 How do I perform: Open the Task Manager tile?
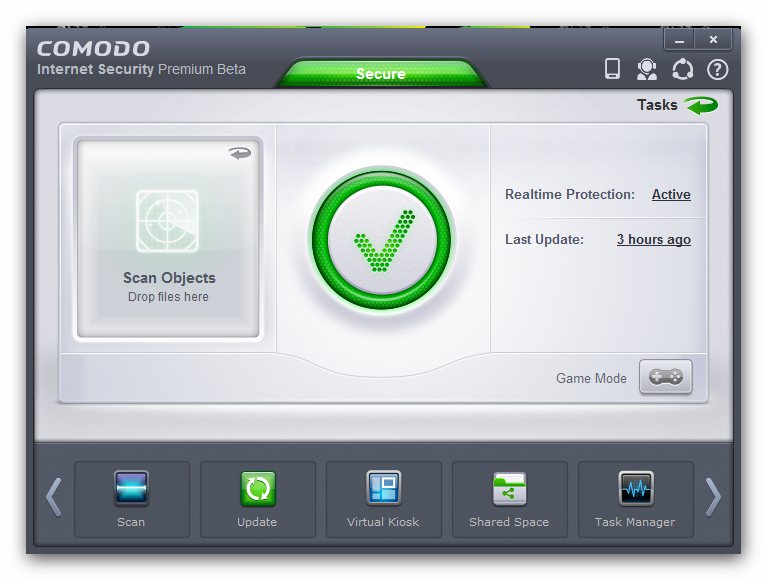[635, 499]
